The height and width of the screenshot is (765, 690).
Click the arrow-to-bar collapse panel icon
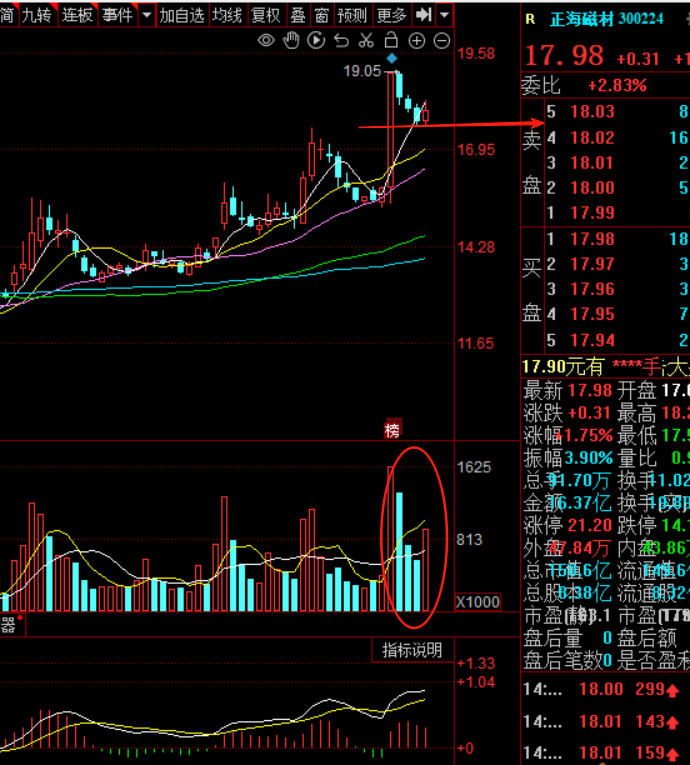tap(424, 15)
